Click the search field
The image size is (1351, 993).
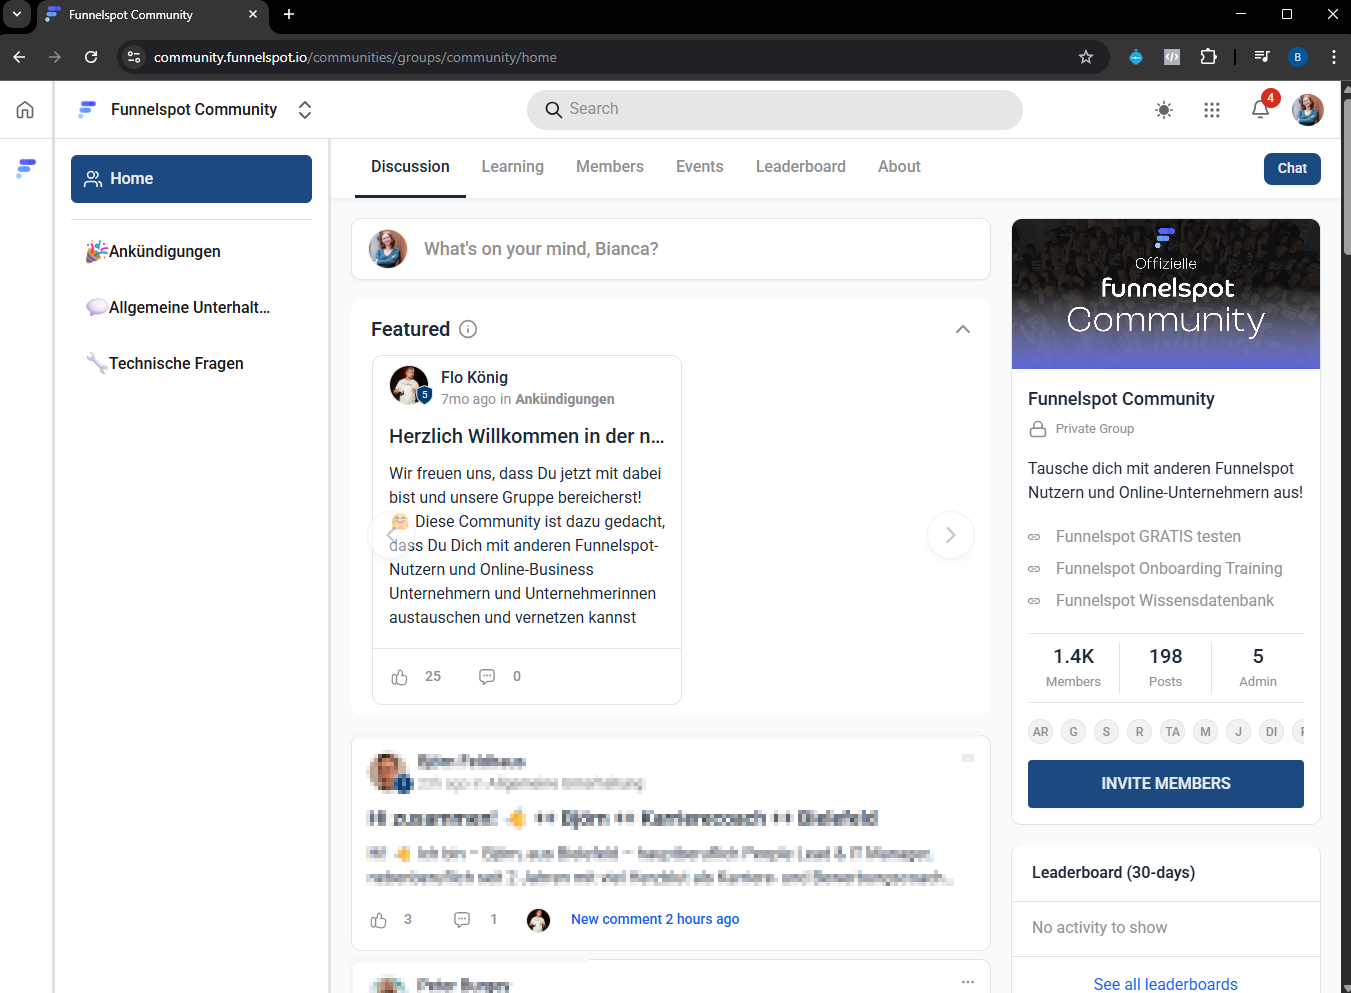(x=775, y=109)
